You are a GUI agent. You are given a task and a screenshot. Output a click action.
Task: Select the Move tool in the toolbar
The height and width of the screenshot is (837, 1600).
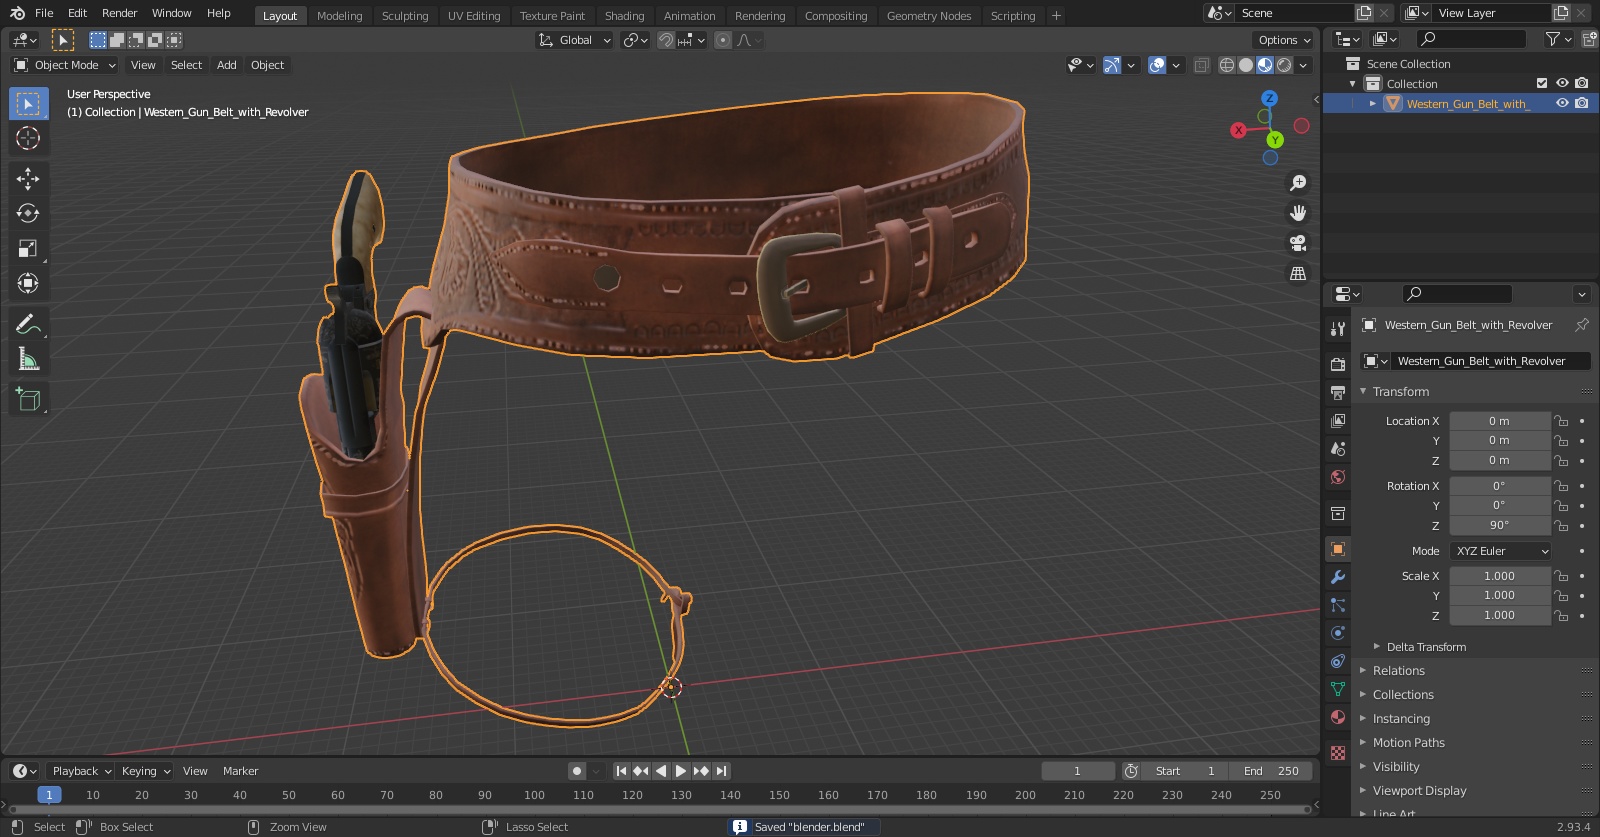tap(28, 178)
